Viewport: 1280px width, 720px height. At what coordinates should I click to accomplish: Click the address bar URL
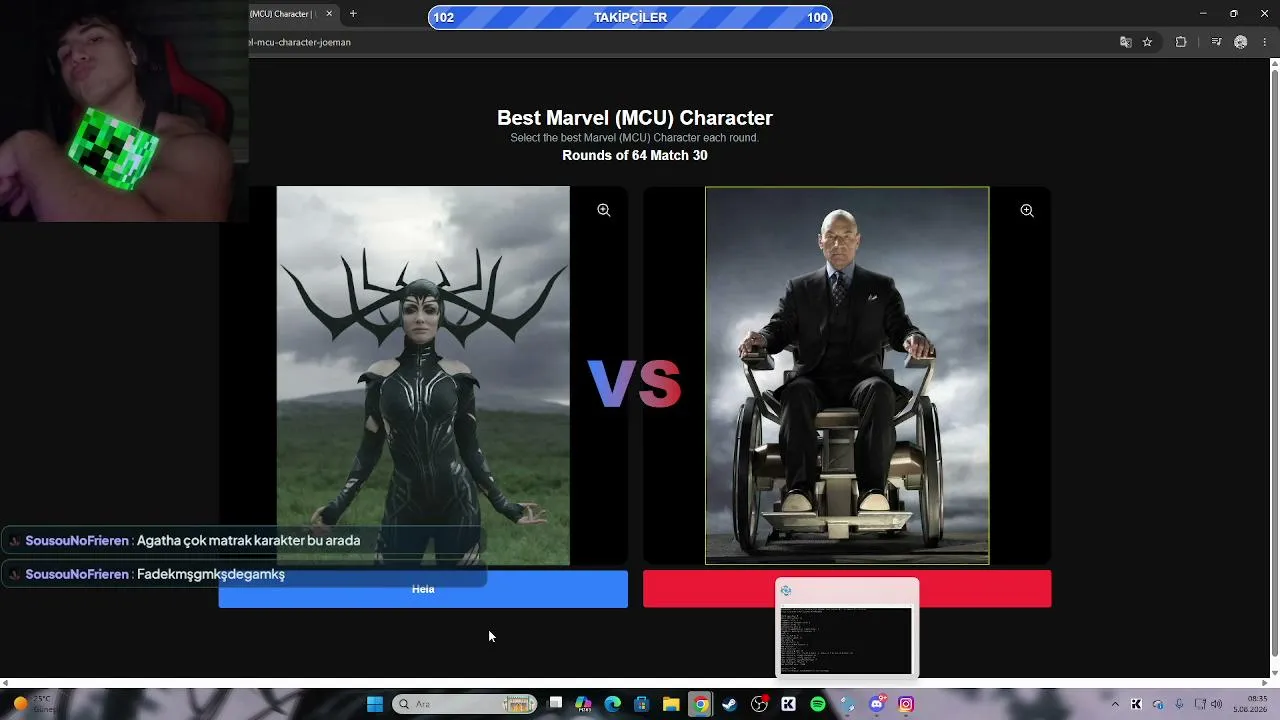(x=300, y=42)
